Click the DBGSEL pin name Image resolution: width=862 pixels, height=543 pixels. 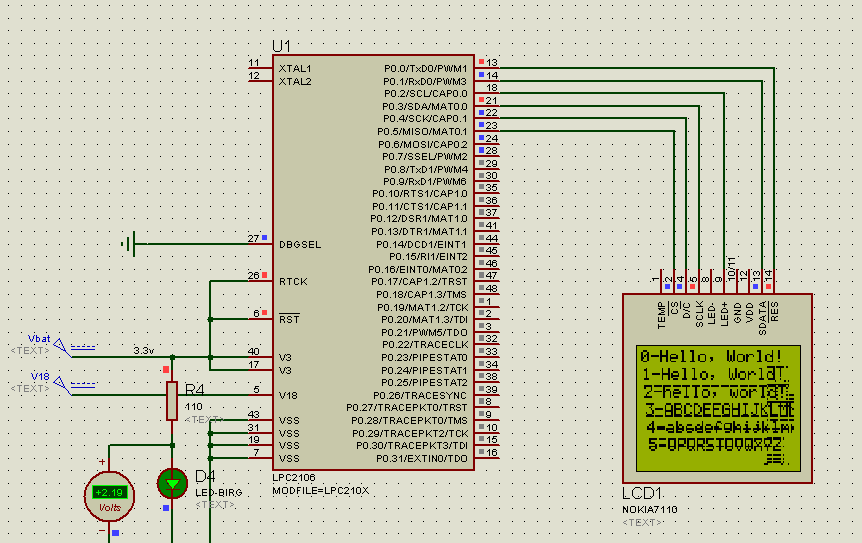tap(300, 245)
